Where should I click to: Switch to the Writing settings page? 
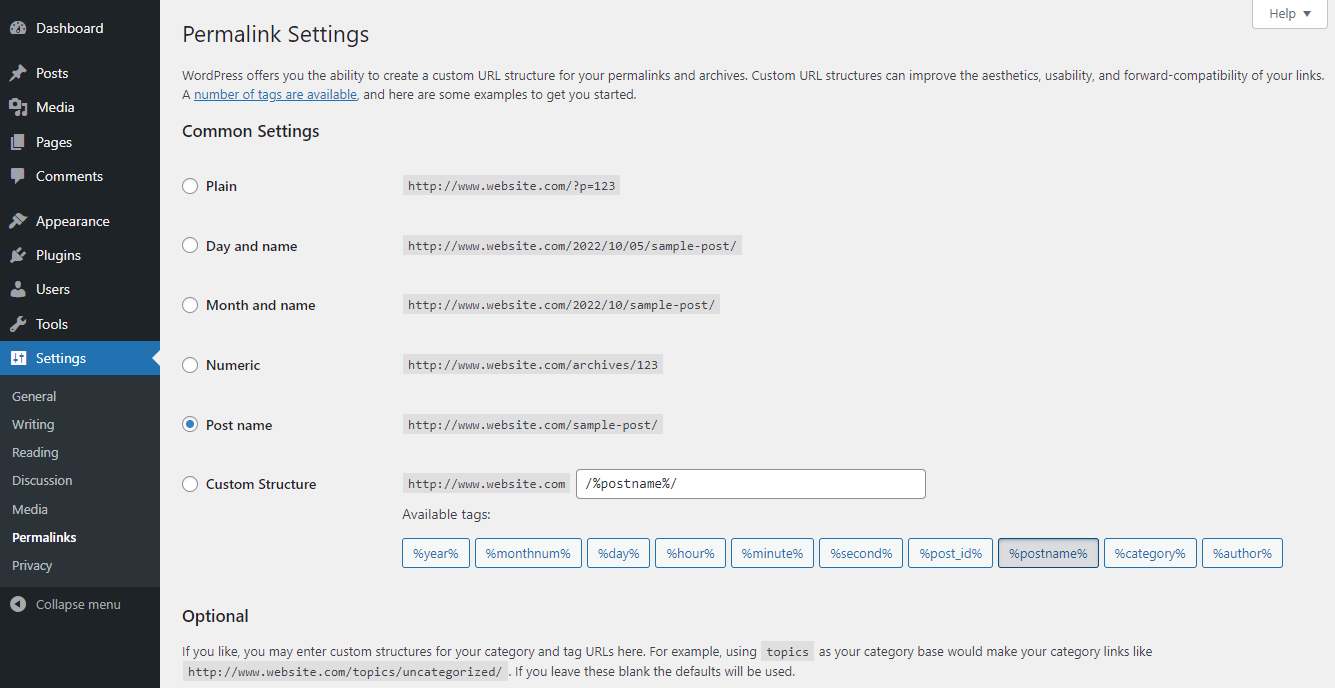33,424
